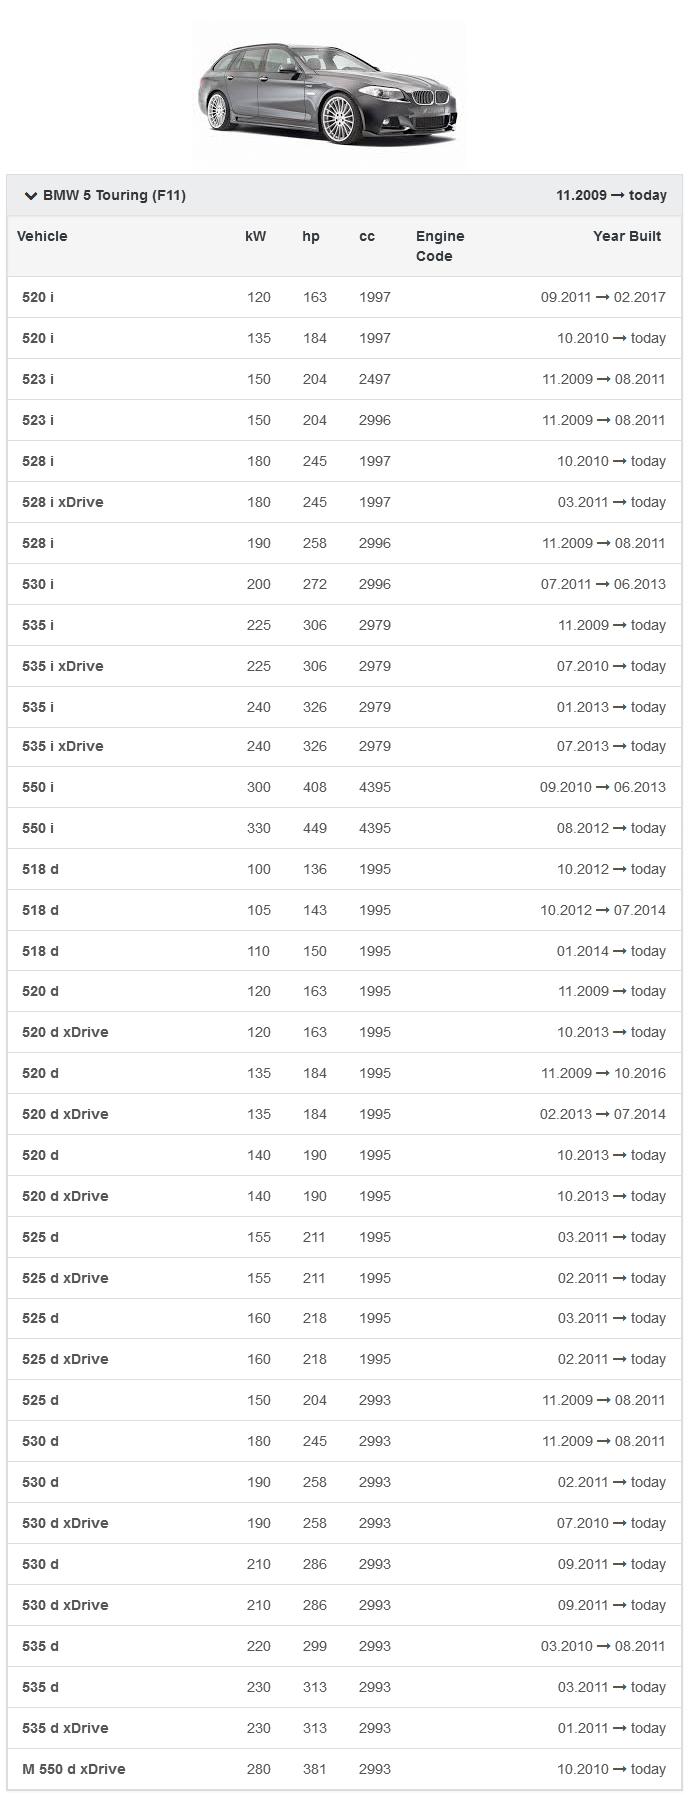Select the 523 i 2497 cc entry

[38, 379]
